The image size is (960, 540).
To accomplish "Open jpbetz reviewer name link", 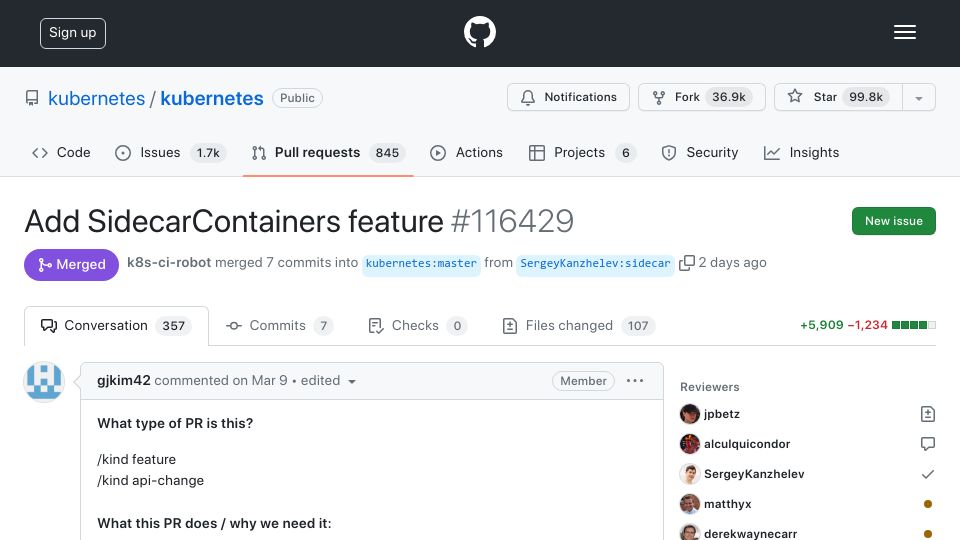I will 722,414.
